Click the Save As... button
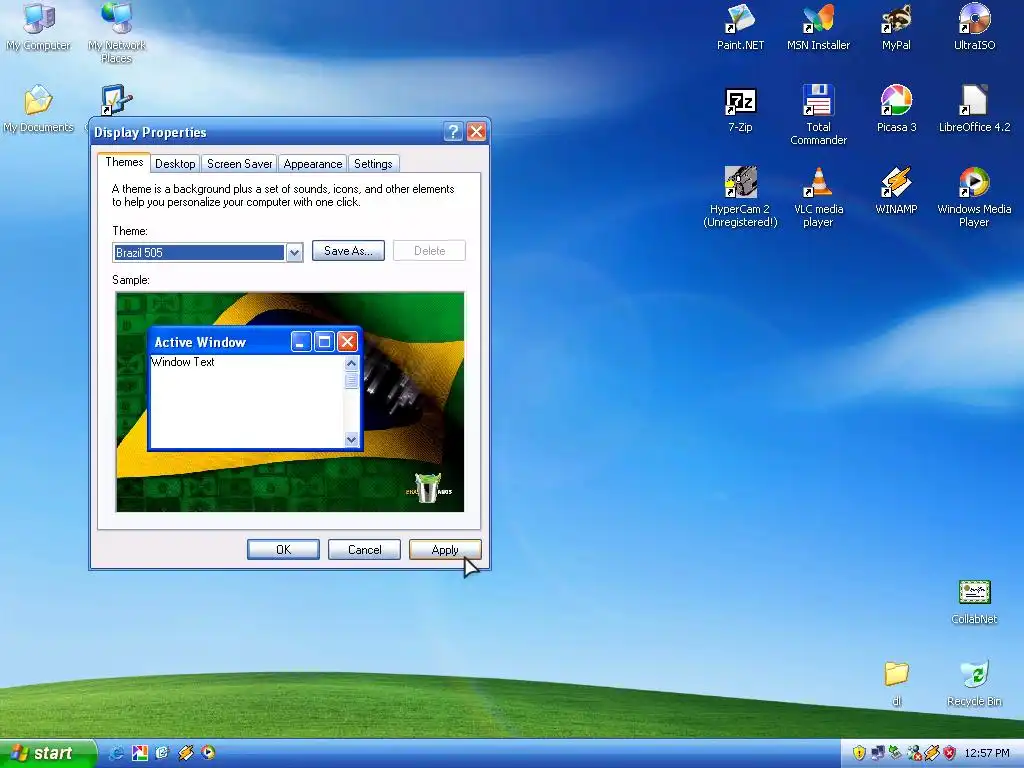 point(348,251)
